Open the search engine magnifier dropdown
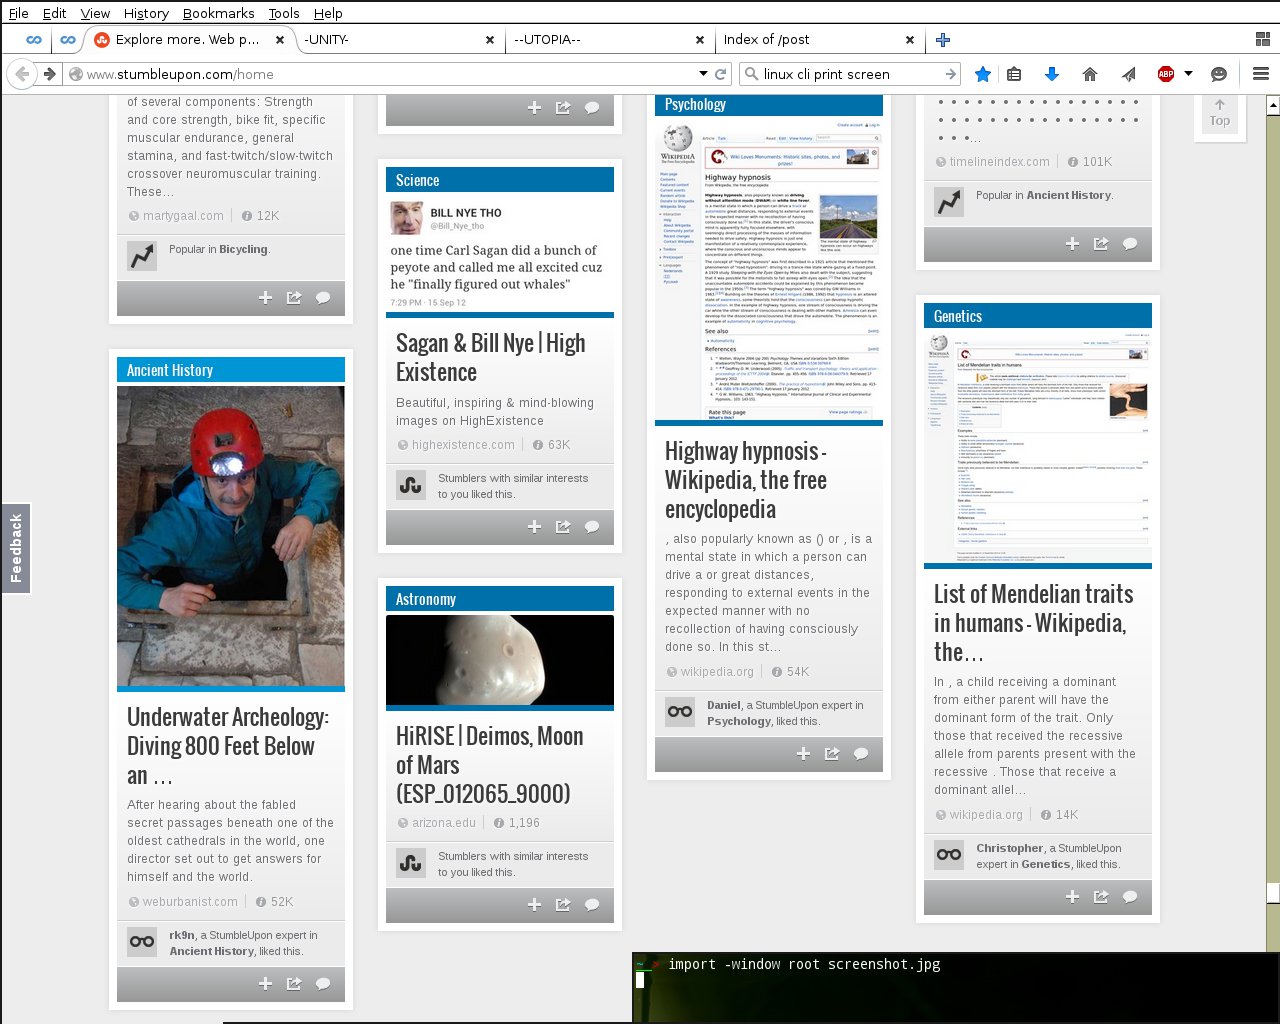The height and width of the screenshot is (1024, 1280). coord(751,74)
